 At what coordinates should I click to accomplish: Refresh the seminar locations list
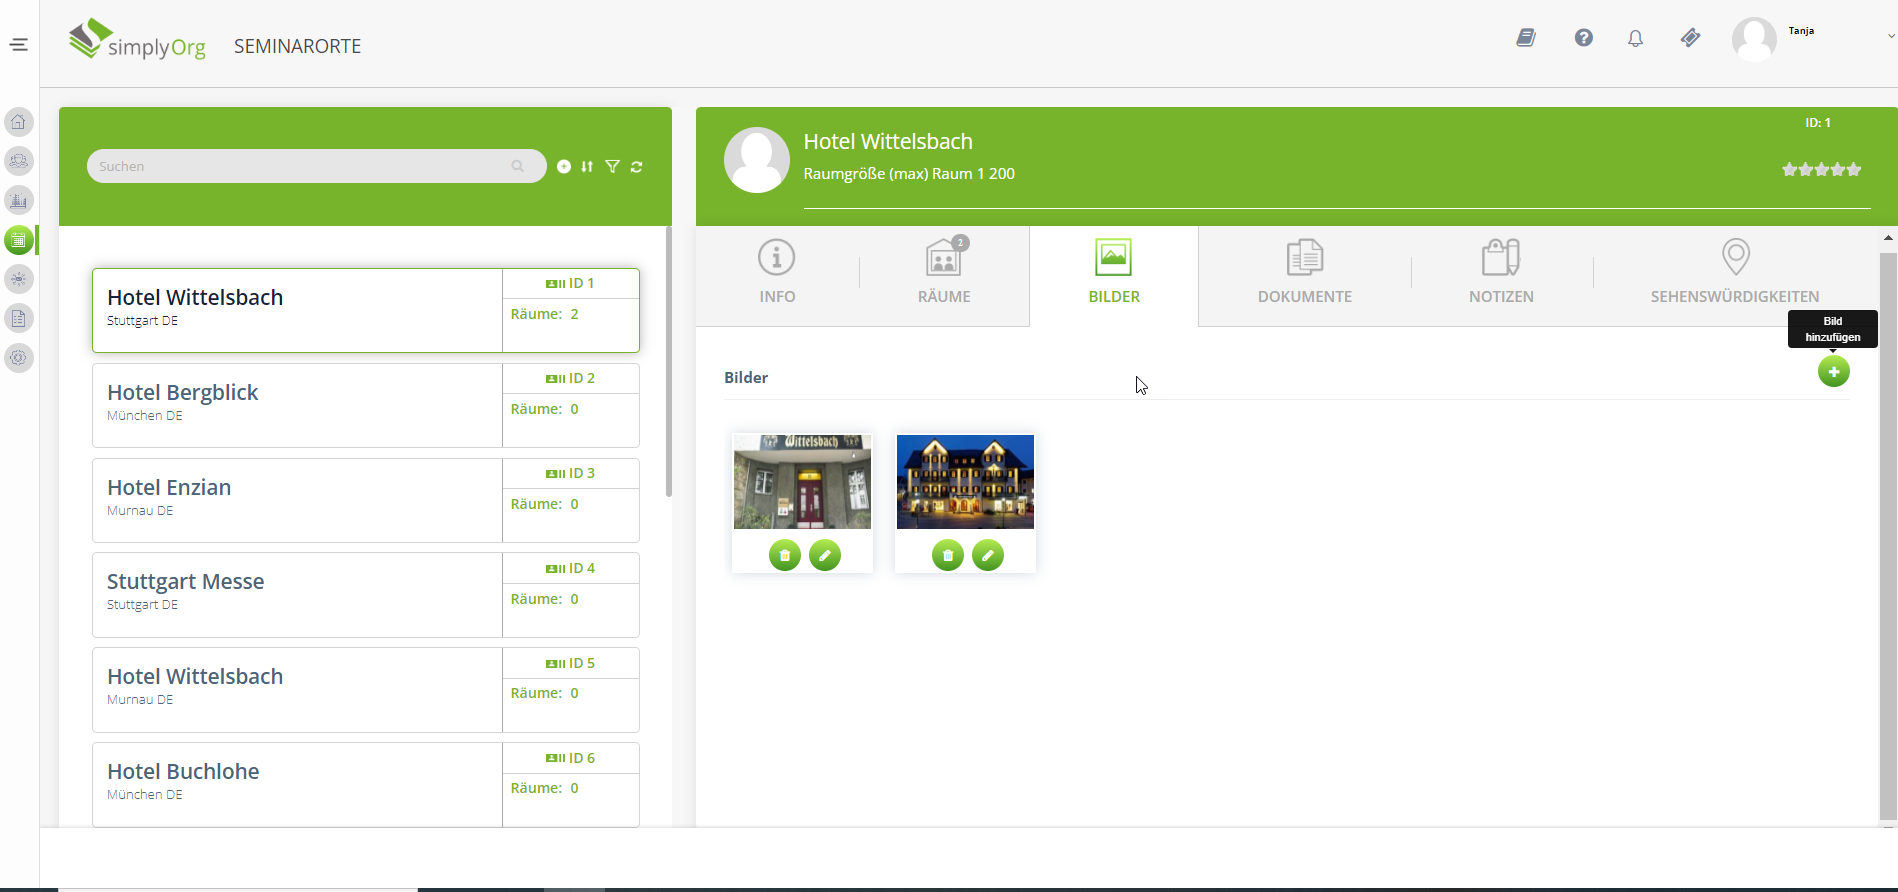(637, 167)
